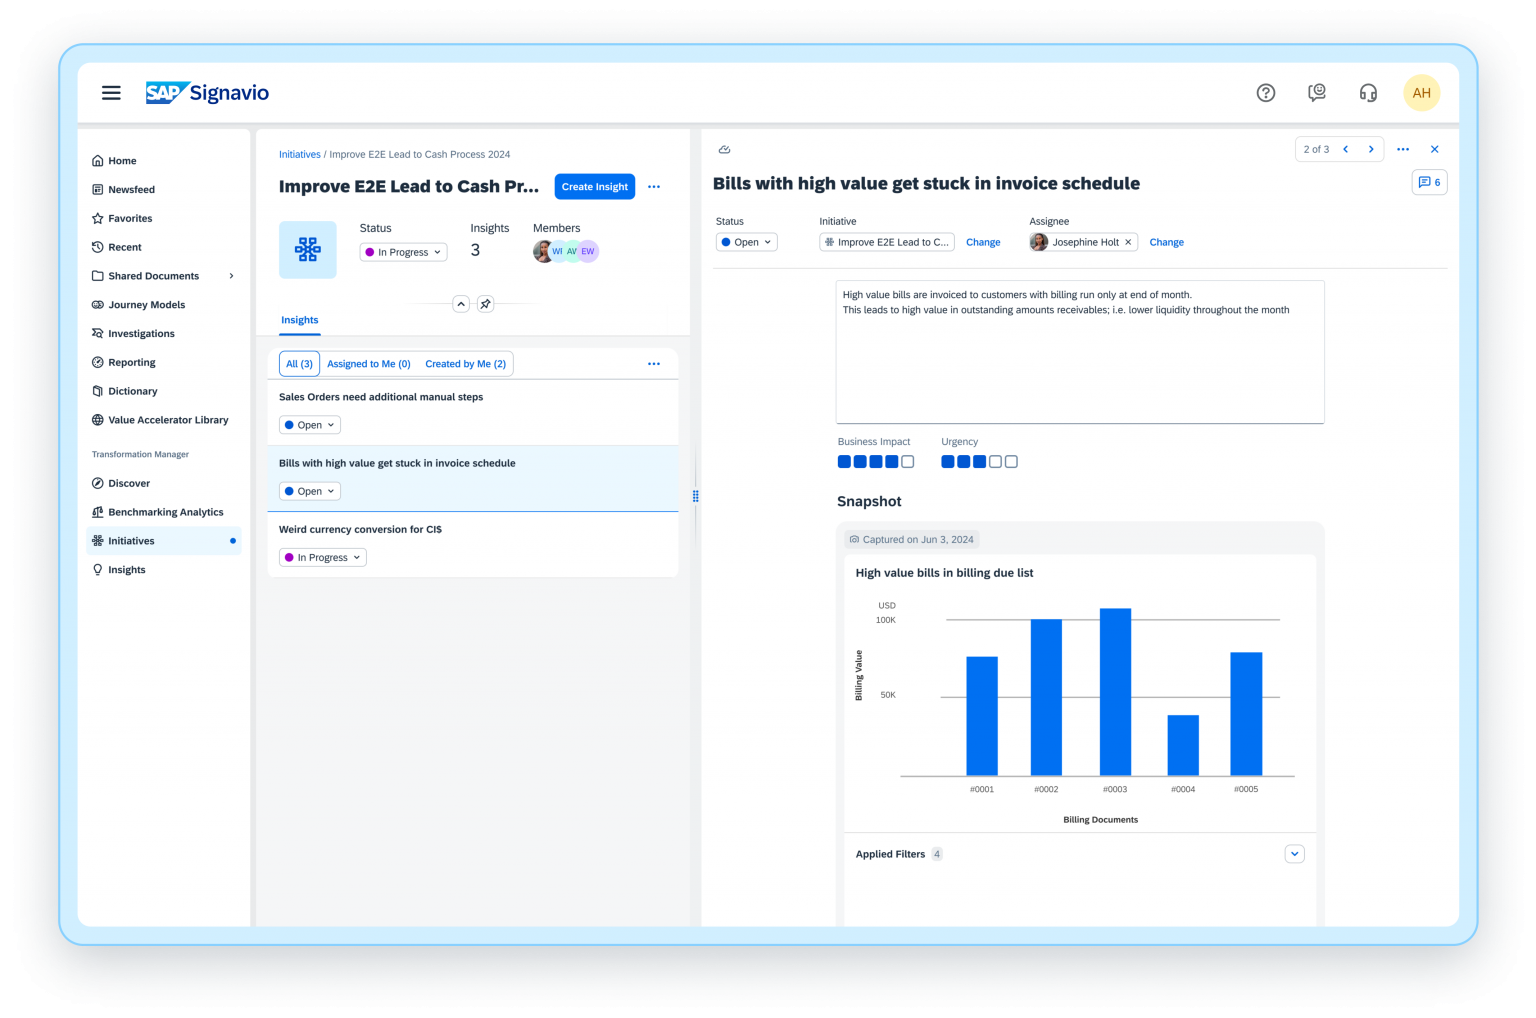Click Change next to Josephine Holt
1536x1018 pixels.
click(x=1166, y=242)
